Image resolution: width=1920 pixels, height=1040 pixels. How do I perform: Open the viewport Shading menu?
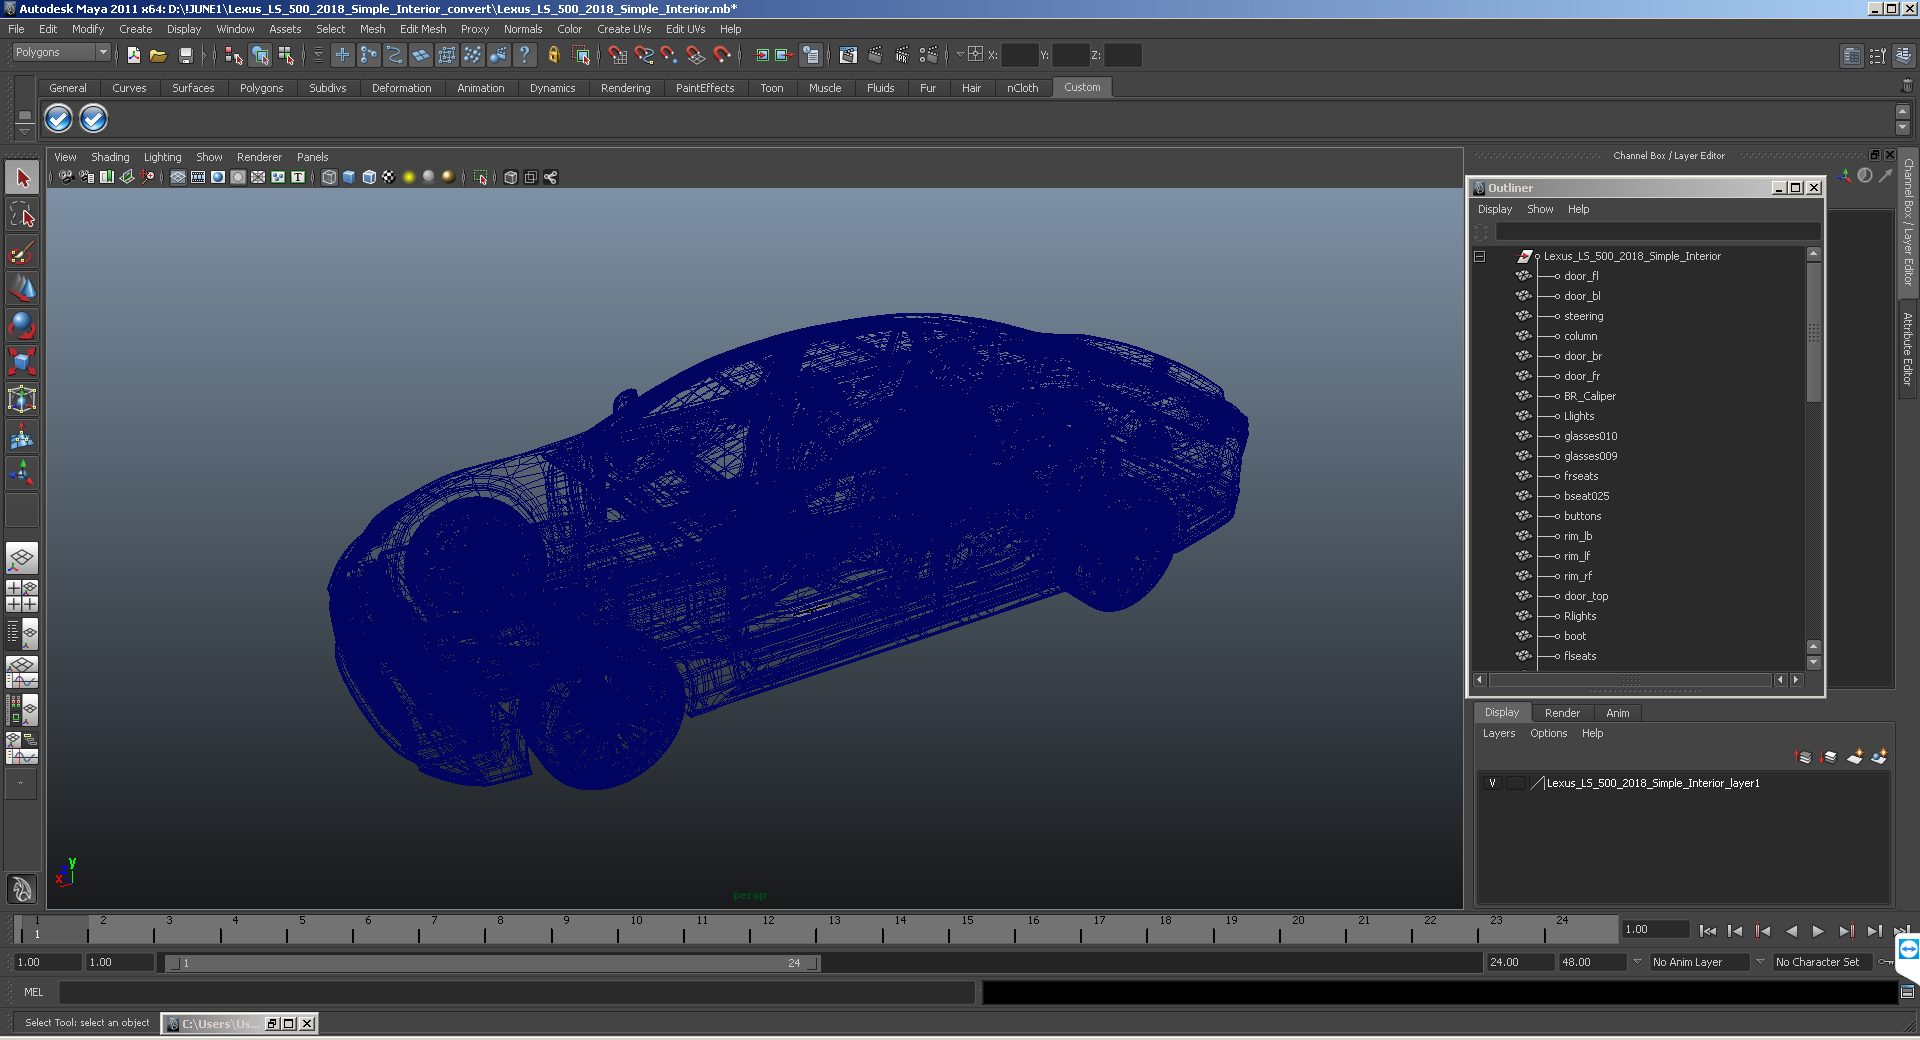[x=110, y=157]
